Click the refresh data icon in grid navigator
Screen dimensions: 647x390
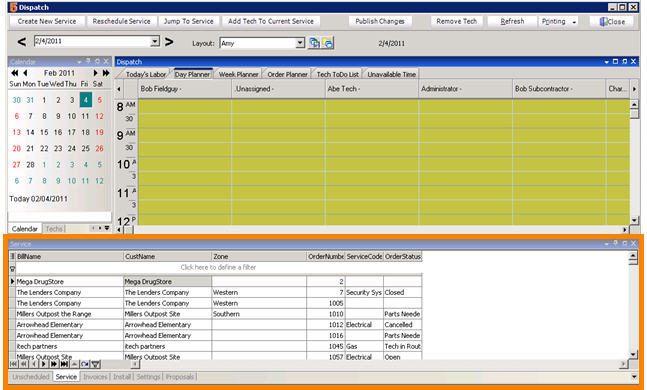[x=85, y=364]
